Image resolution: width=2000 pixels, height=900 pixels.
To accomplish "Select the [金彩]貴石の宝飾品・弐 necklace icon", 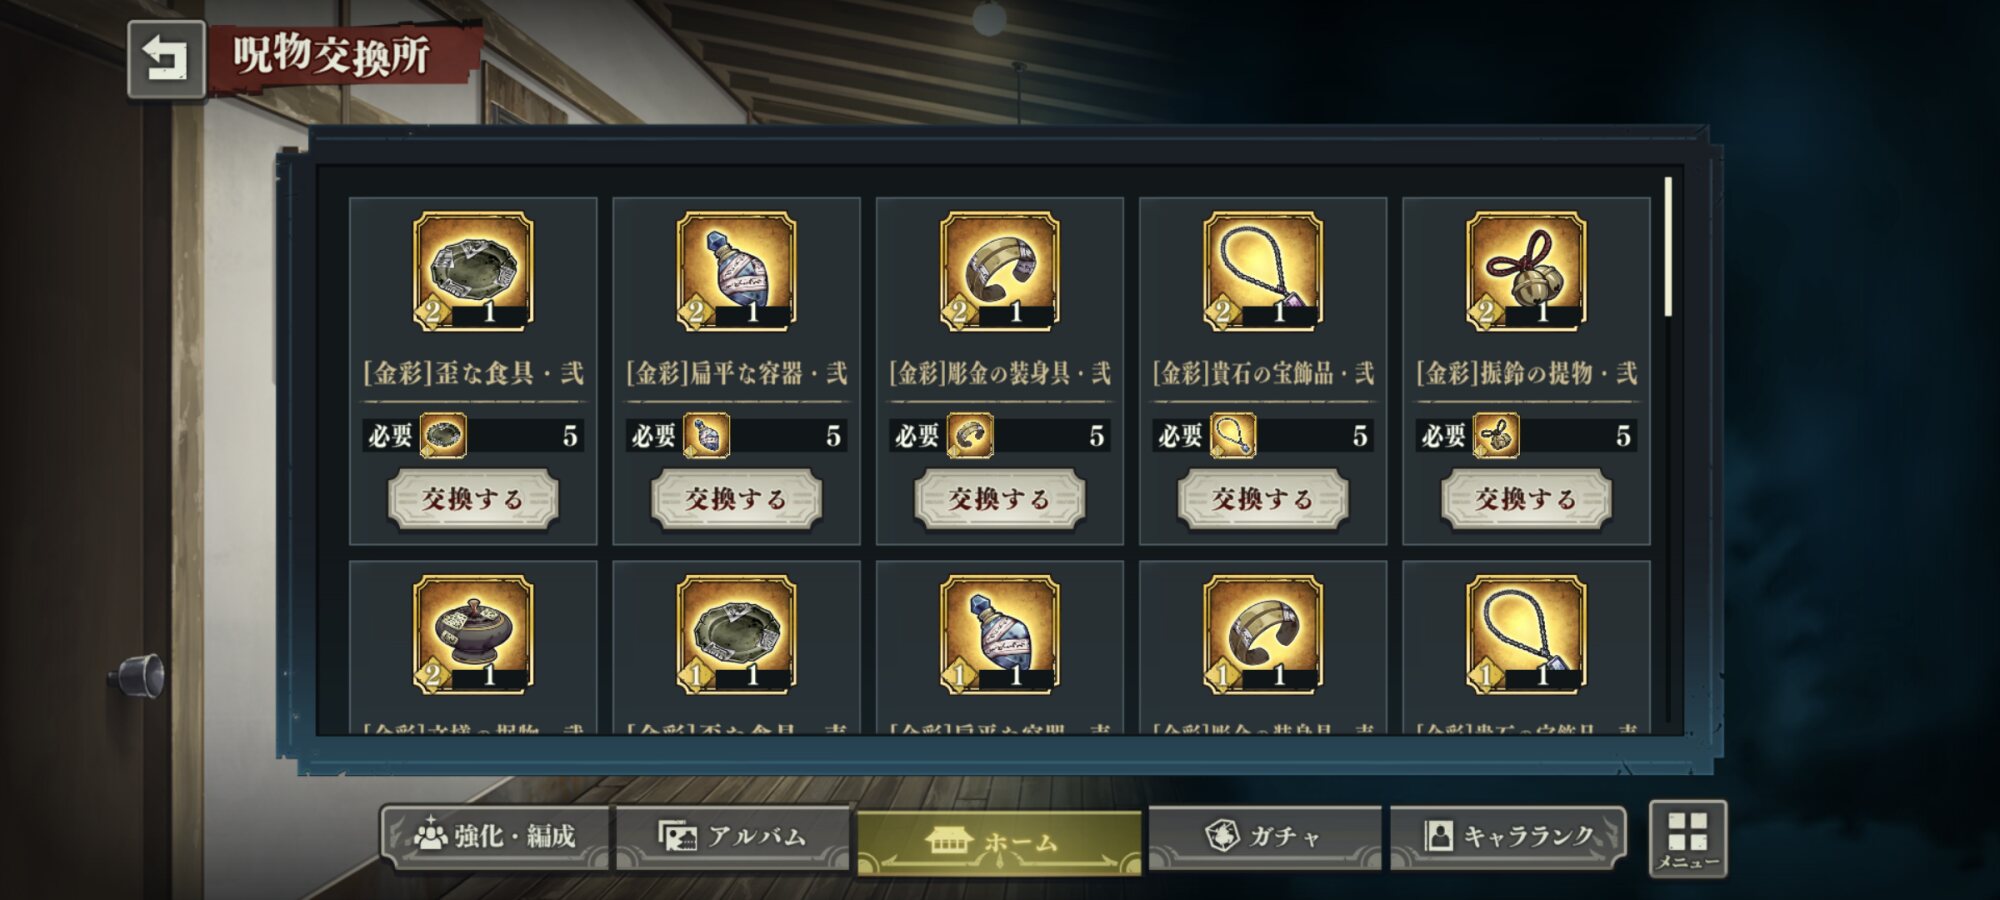I will [1263, 270].
